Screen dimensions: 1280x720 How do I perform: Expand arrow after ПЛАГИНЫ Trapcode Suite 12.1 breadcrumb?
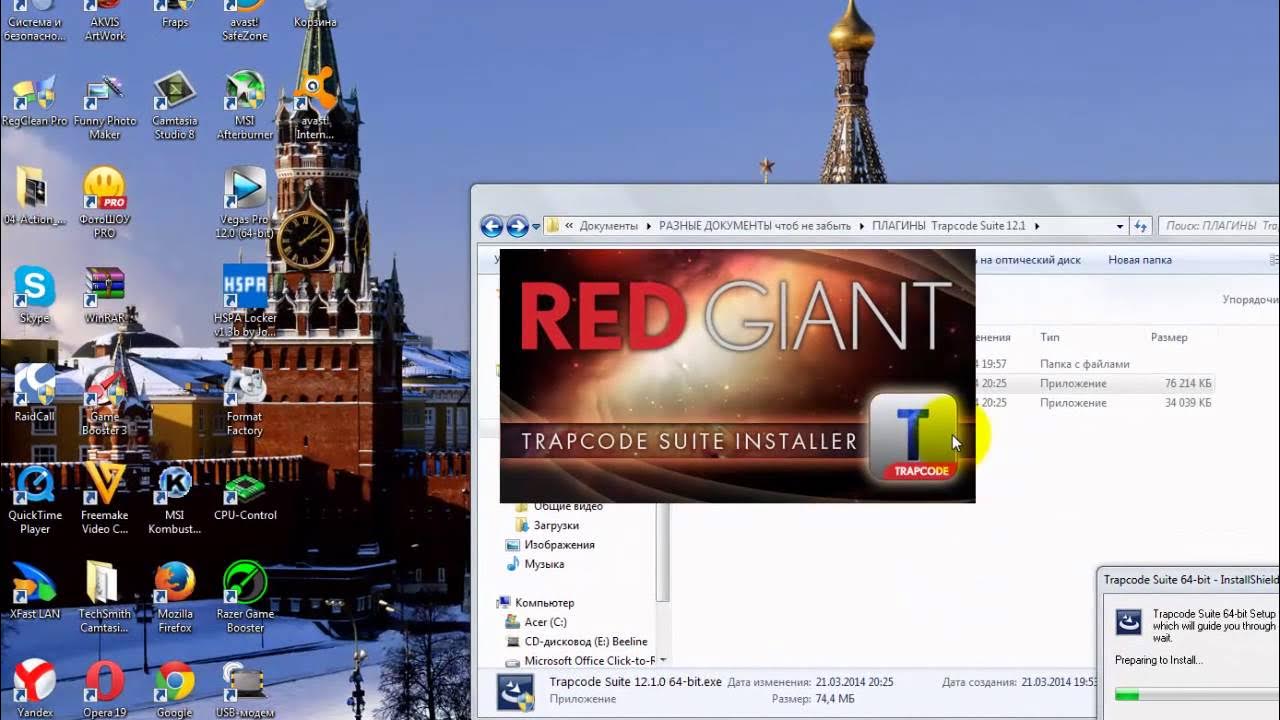tap(1037, 226)
